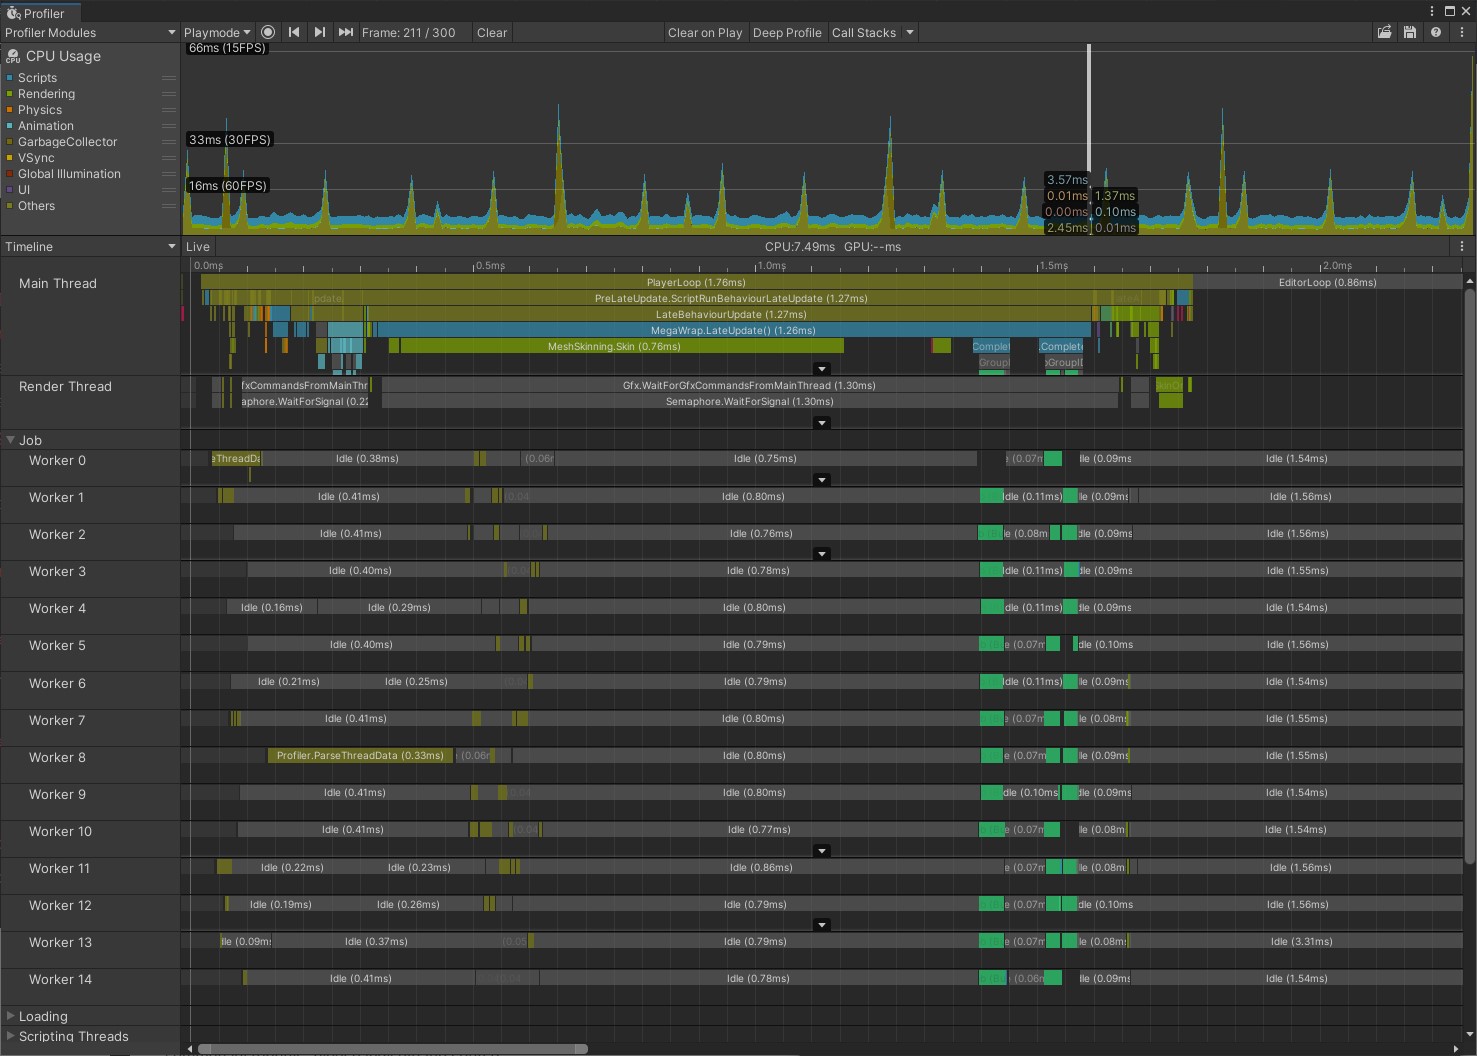
Task: Load profiler data from file
Action: pos(1384,32)
